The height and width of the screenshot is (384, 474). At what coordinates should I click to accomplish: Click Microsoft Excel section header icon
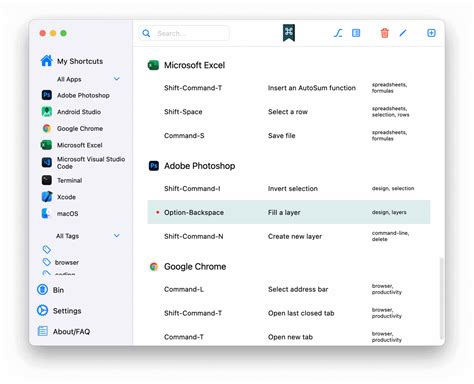click(153, 65)
